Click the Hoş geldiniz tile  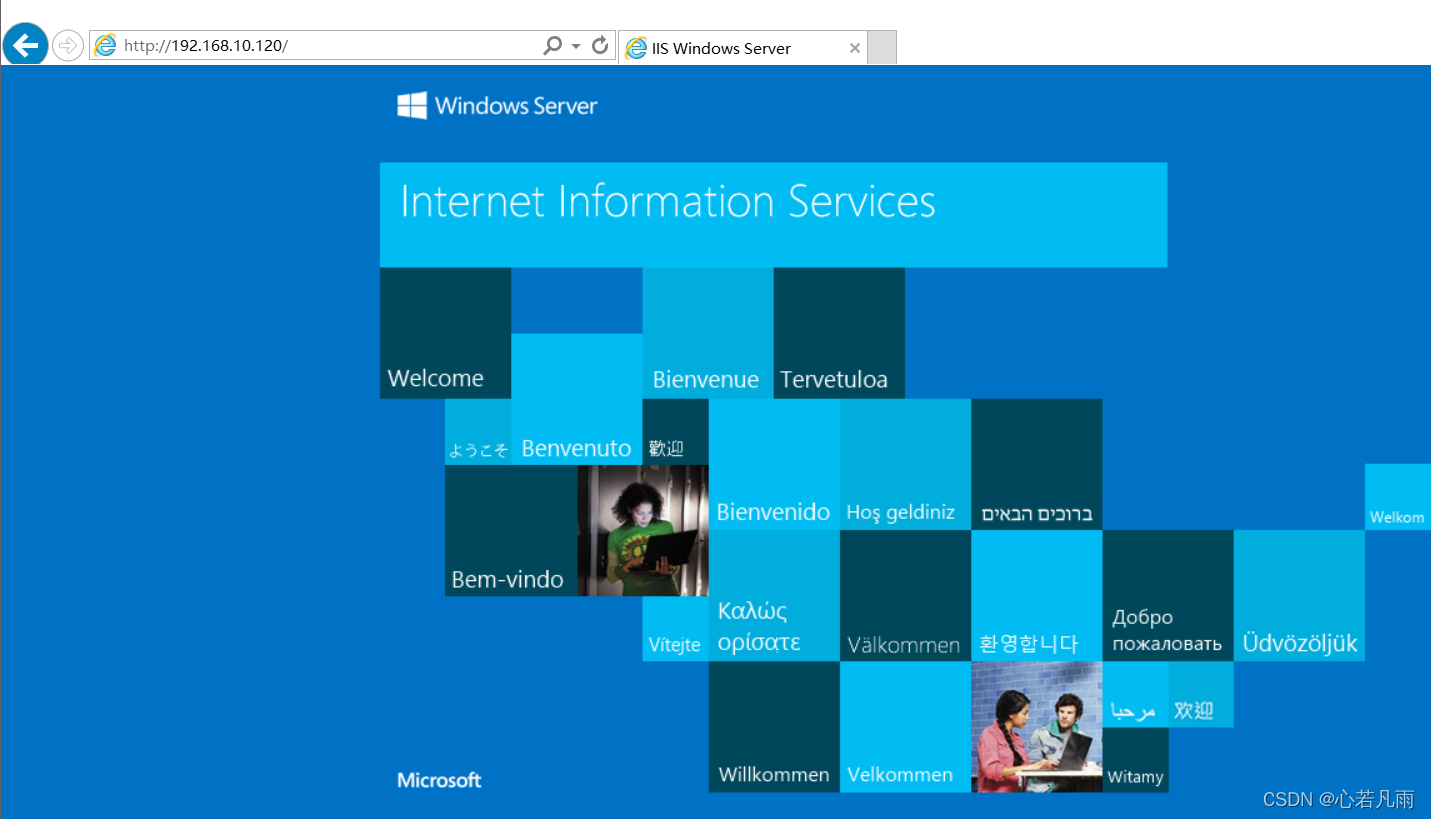point(905,464)
